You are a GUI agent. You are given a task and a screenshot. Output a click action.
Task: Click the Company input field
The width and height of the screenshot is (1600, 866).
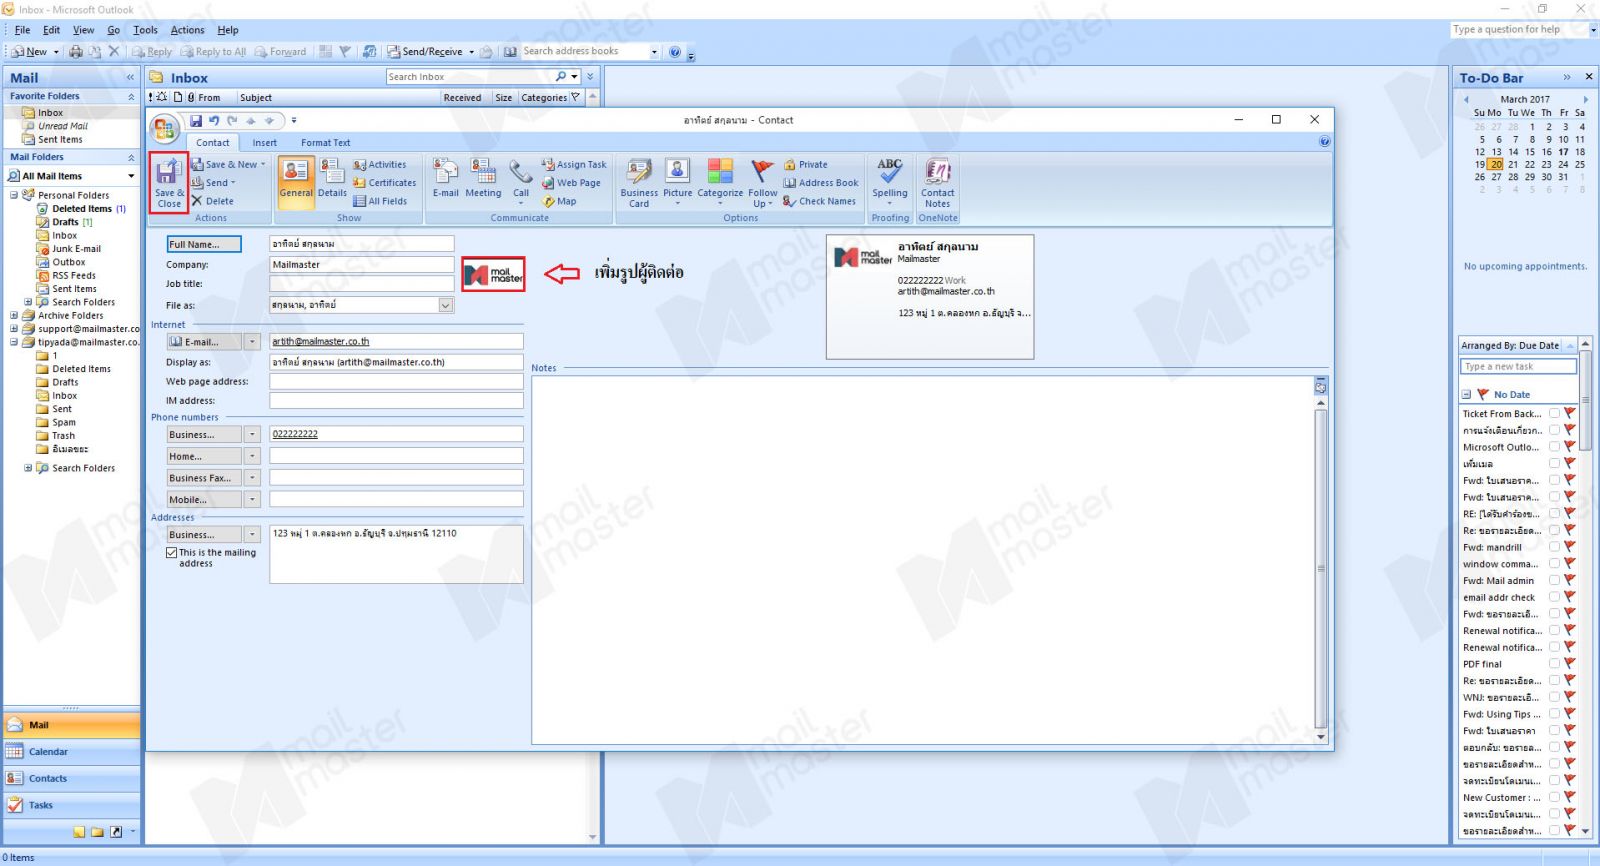tap(362, 265)
